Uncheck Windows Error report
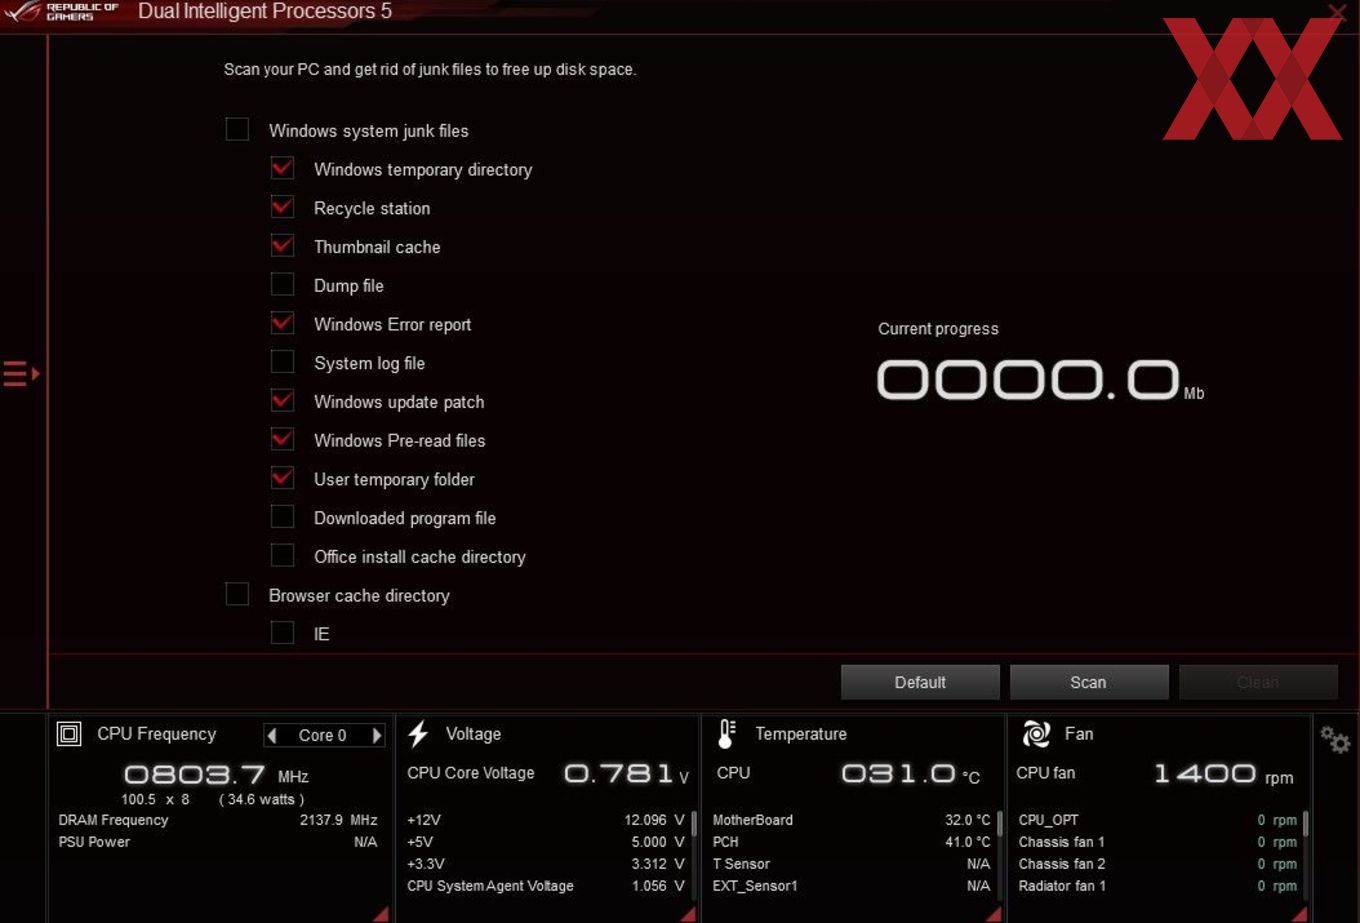This screenshot has width=1360, height=923. [283, 323]
